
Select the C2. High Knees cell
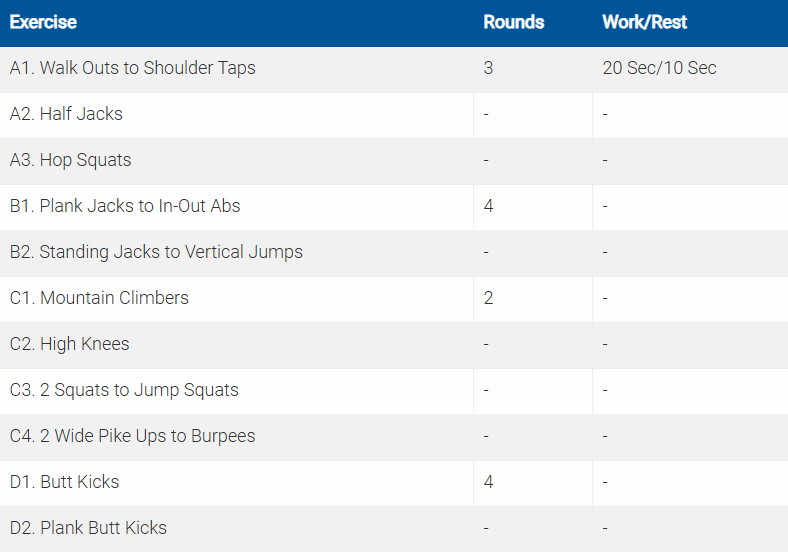pyautogui.click(x=69, y=344)
